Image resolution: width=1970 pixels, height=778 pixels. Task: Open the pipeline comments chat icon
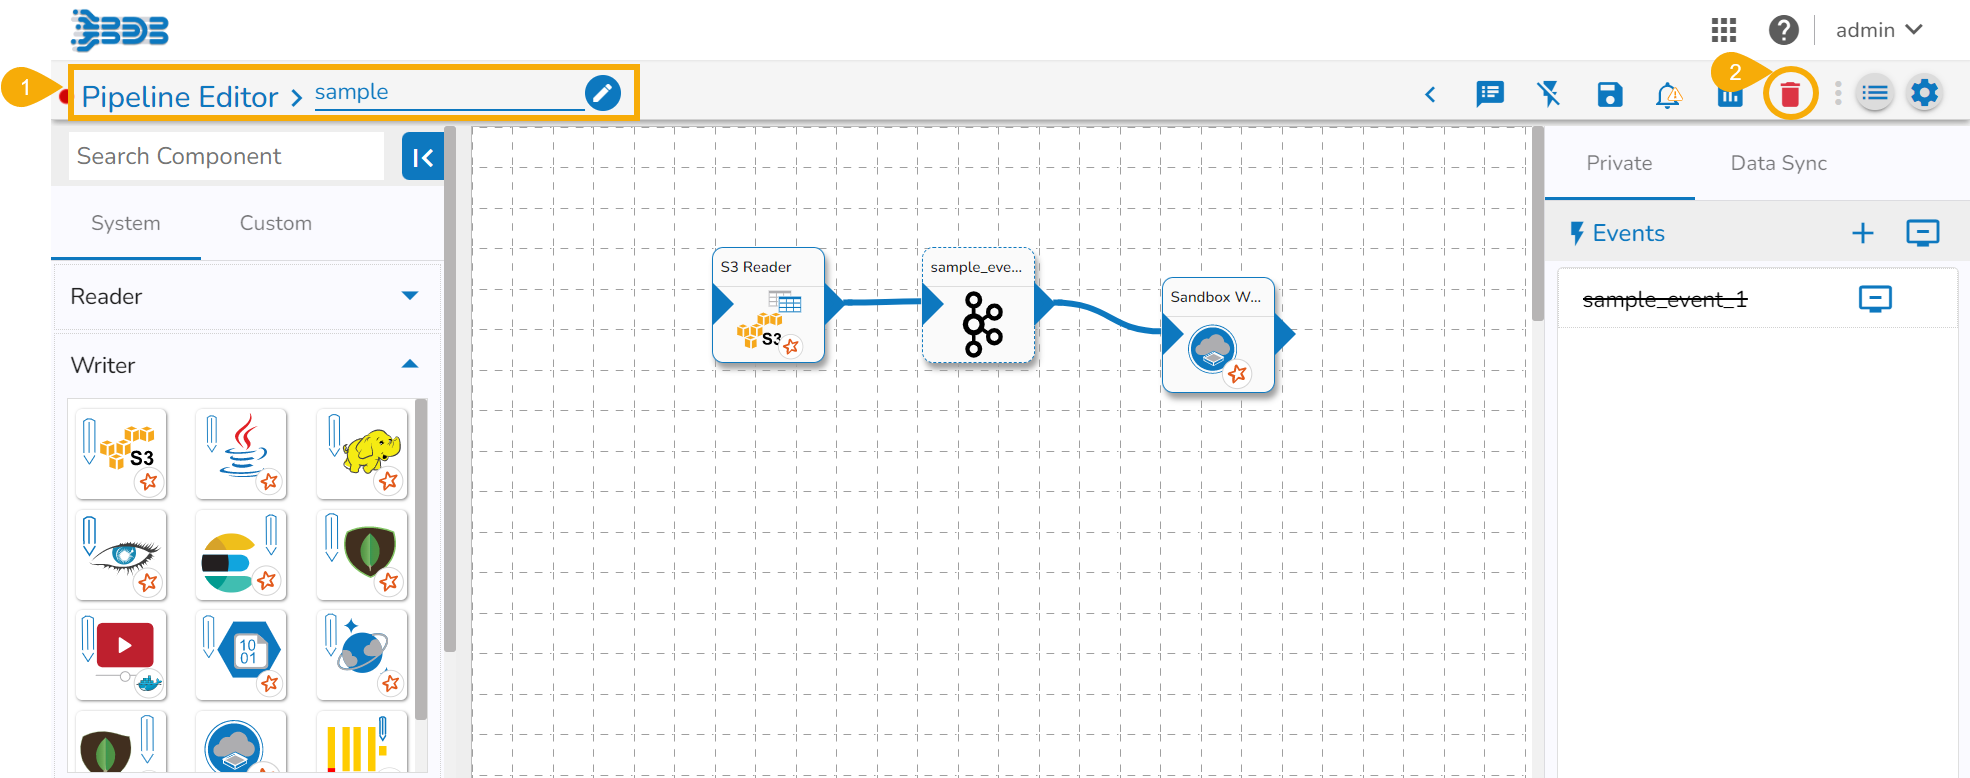tap(1490, 94)
